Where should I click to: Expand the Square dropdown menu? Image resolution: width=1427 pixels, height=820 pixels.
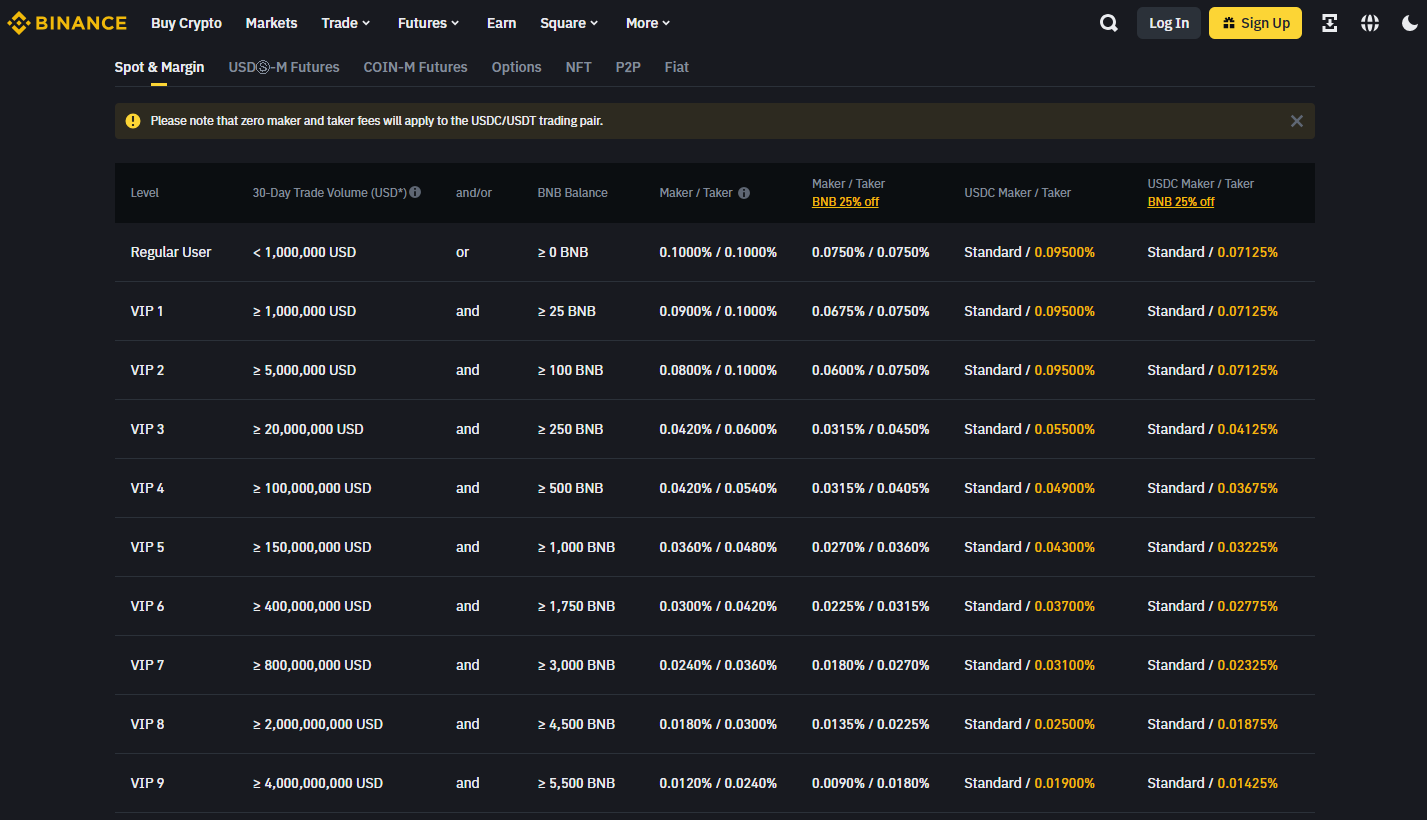(x=569, y=23)
